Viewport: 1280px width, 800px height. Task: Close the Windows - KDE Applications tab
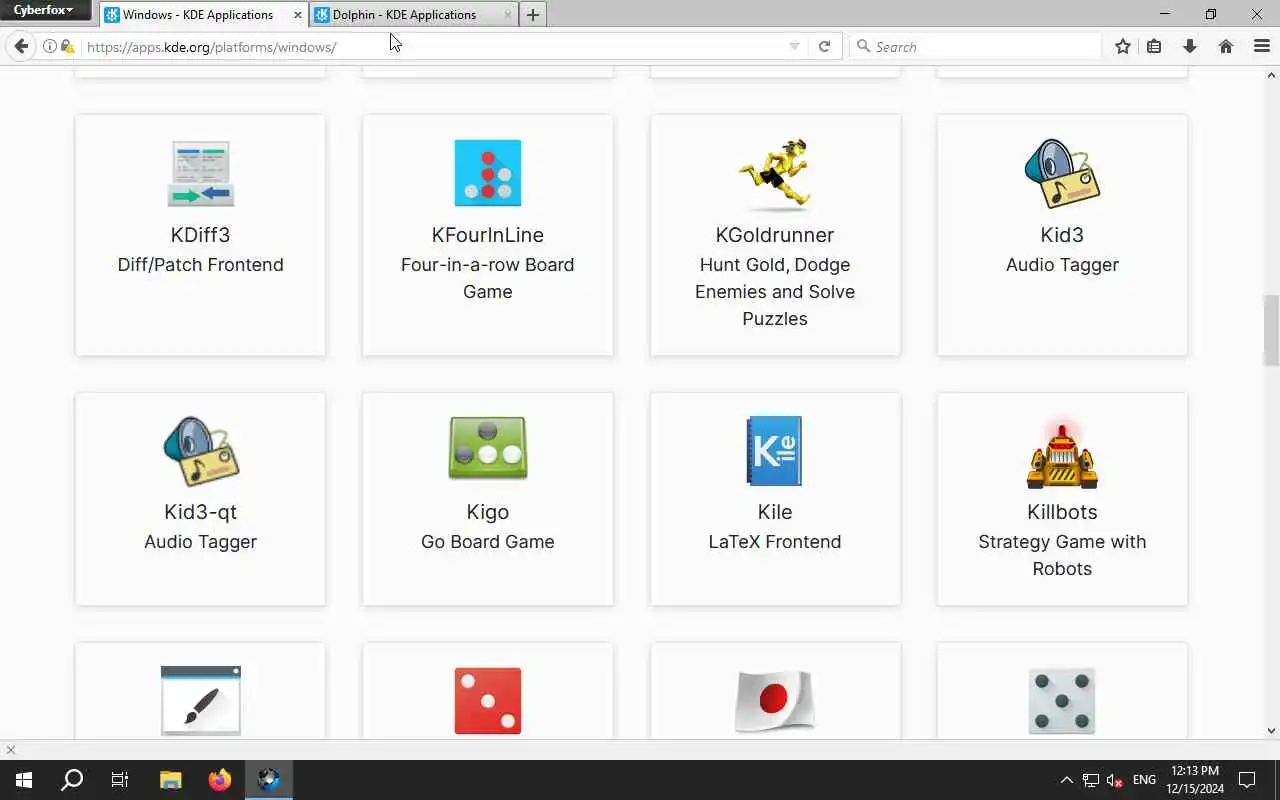[x=297, y=15]
